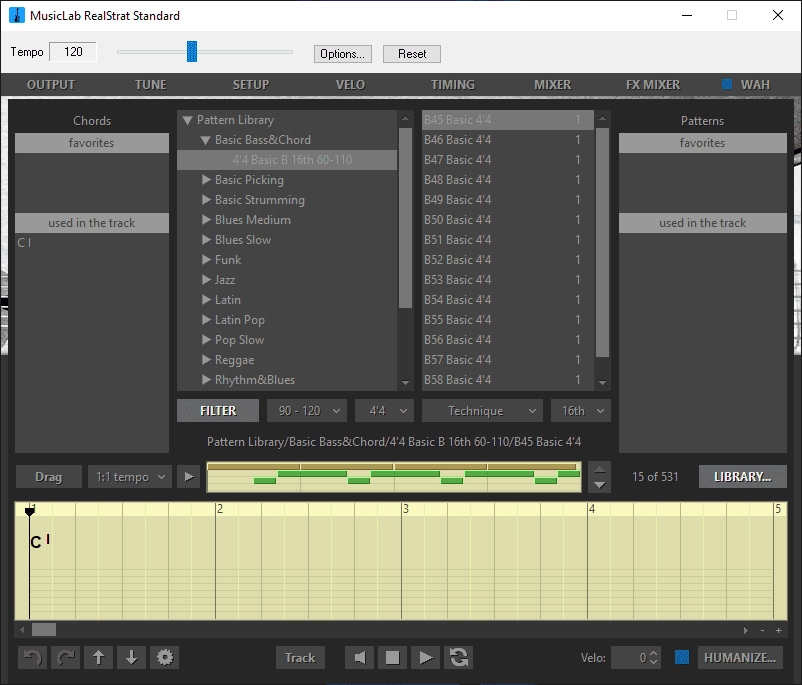The image size is (802, 685).
Task: Stop playback with the square button
Action: [392, 657]
